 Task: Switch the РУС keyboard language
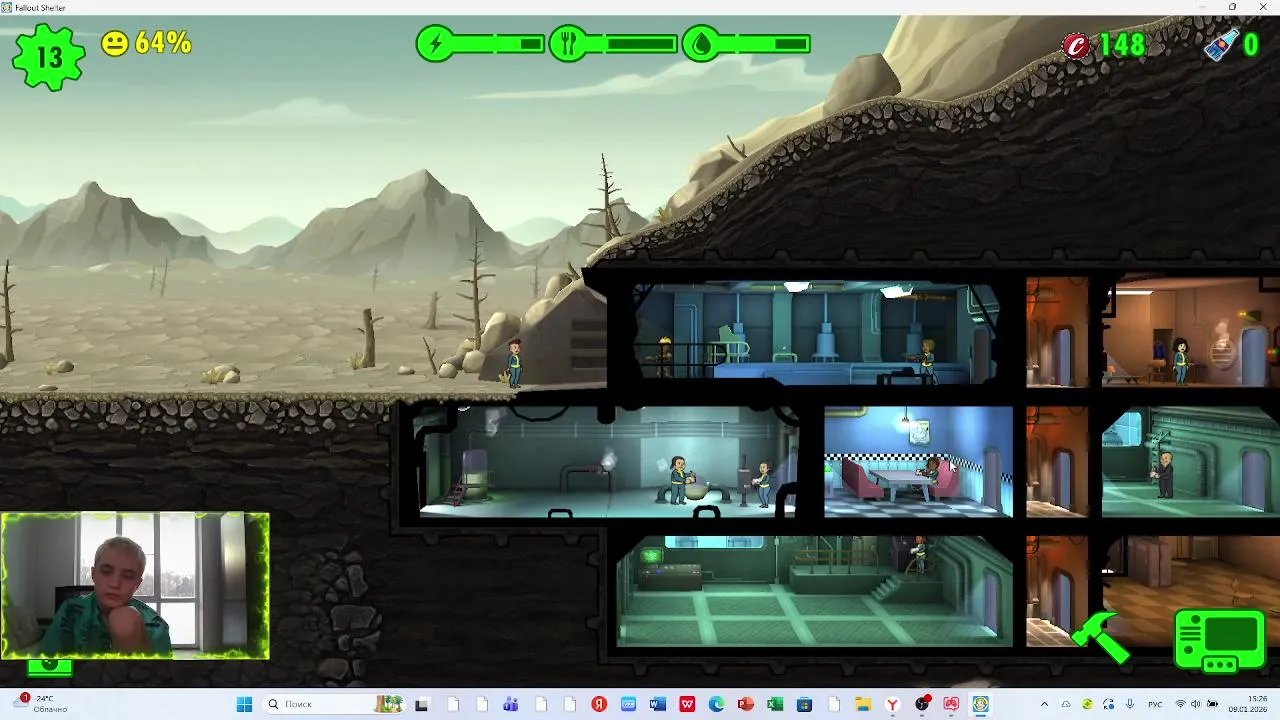point(1155,704)
